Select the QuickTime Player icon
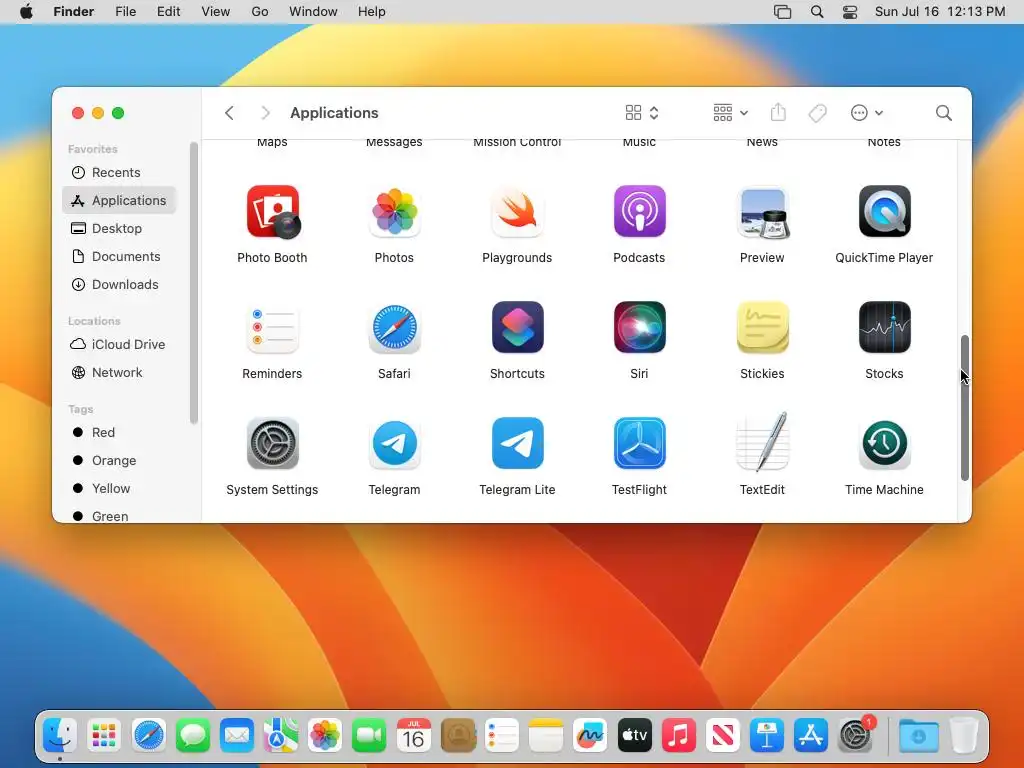Viewport: 1024px width, 768px height. [x=884, y=212]
